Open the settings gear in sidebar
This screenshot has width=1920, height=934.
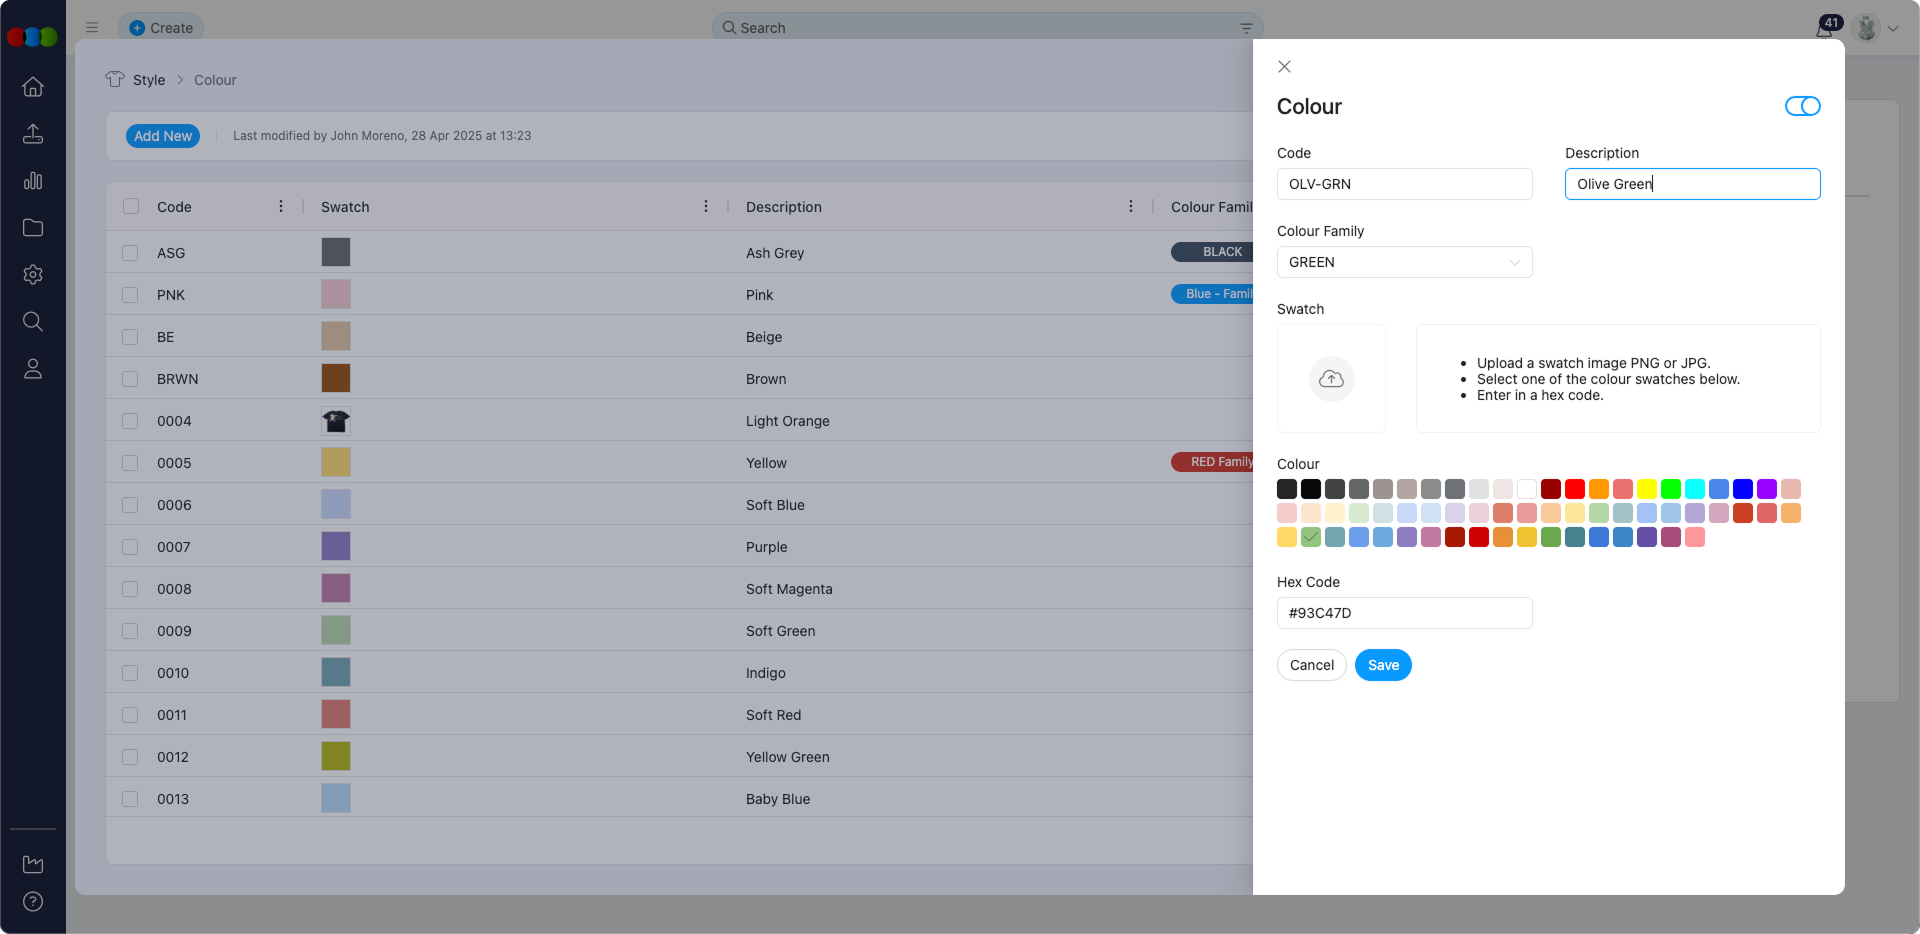(33, 275)
